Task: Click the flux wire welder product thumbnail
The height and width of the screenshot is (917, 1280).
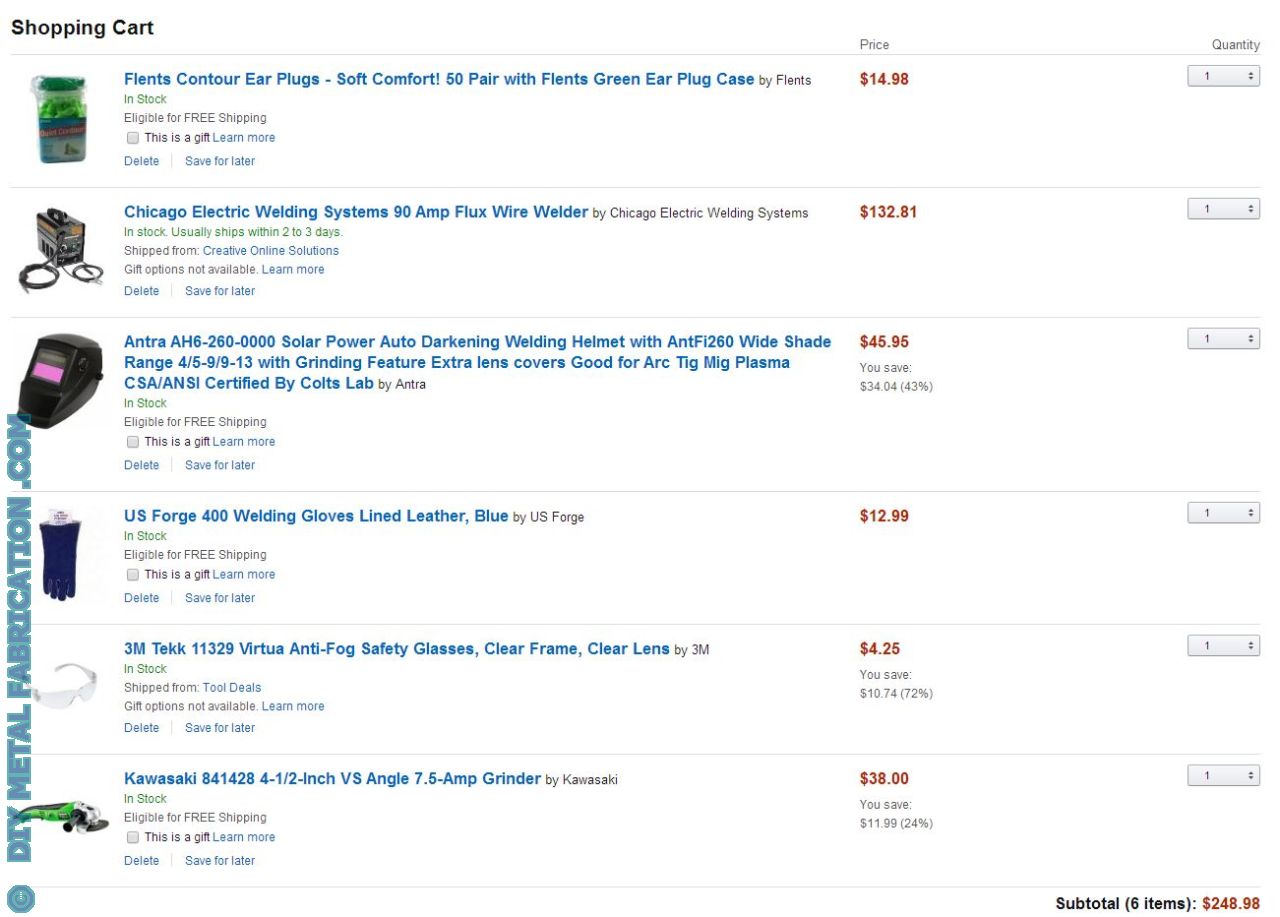Action: pos(62,250)
